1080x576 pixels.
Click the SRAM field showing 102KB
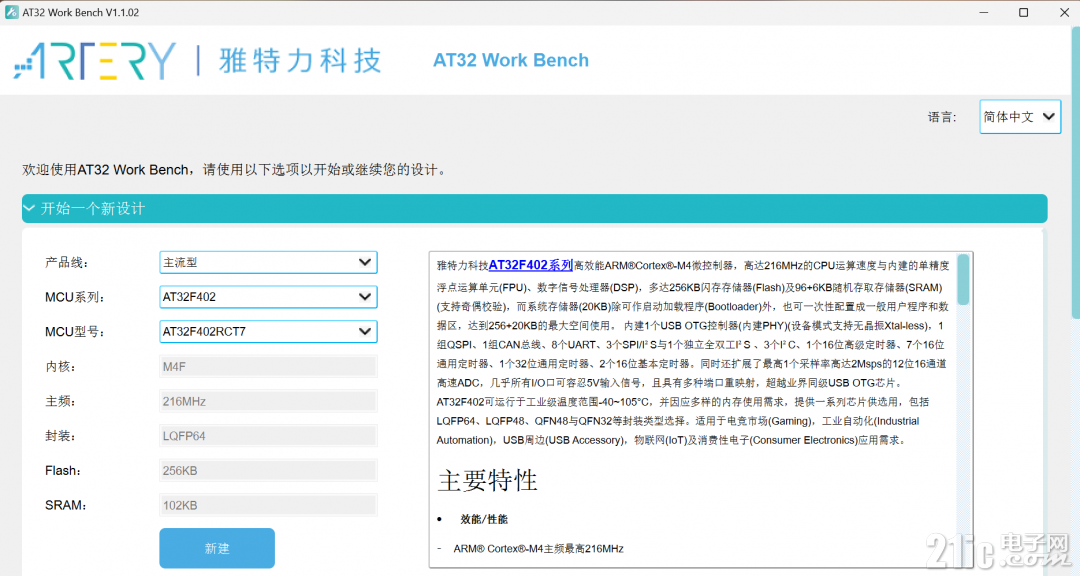[268, 505]
